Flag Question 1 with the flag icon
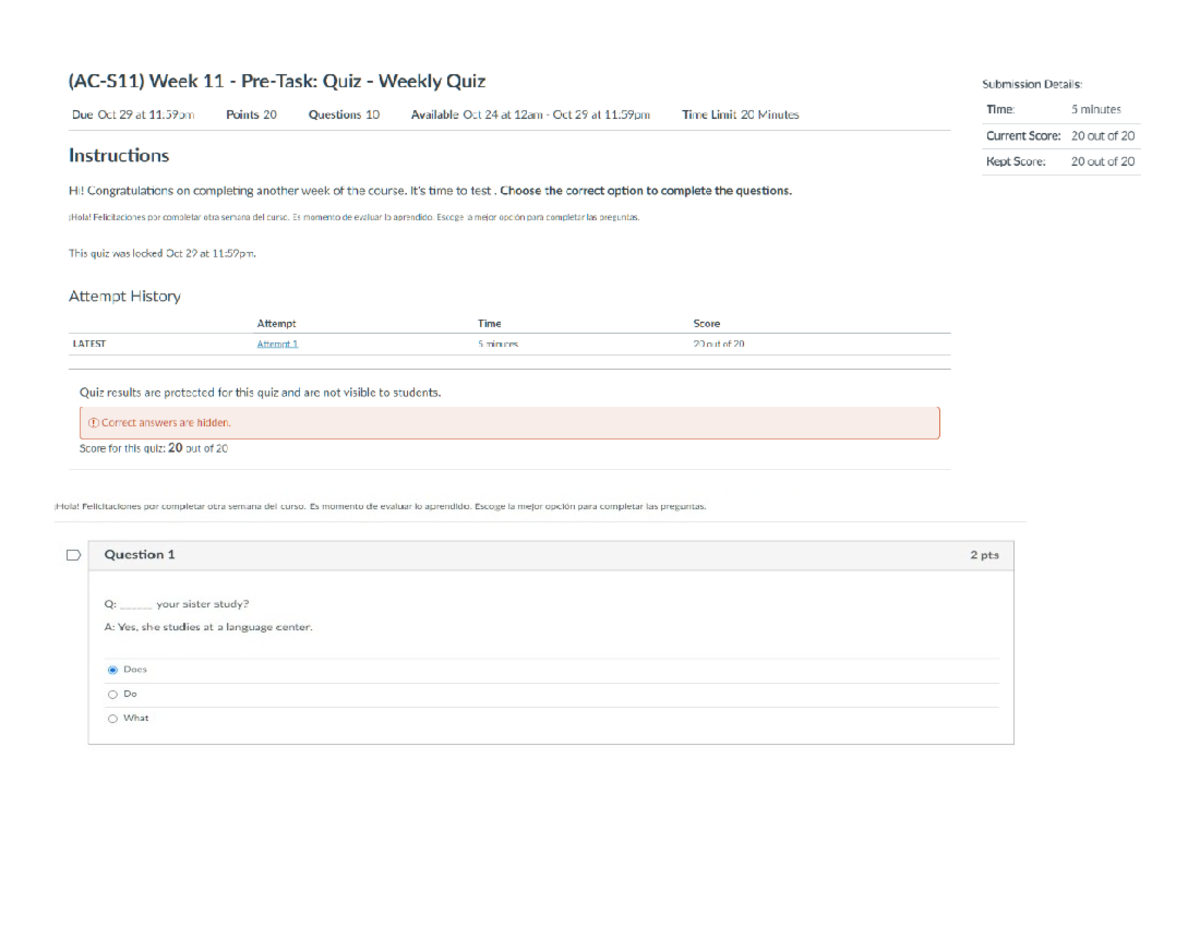Screen dimensions: 1200x927 pos(72,555)
